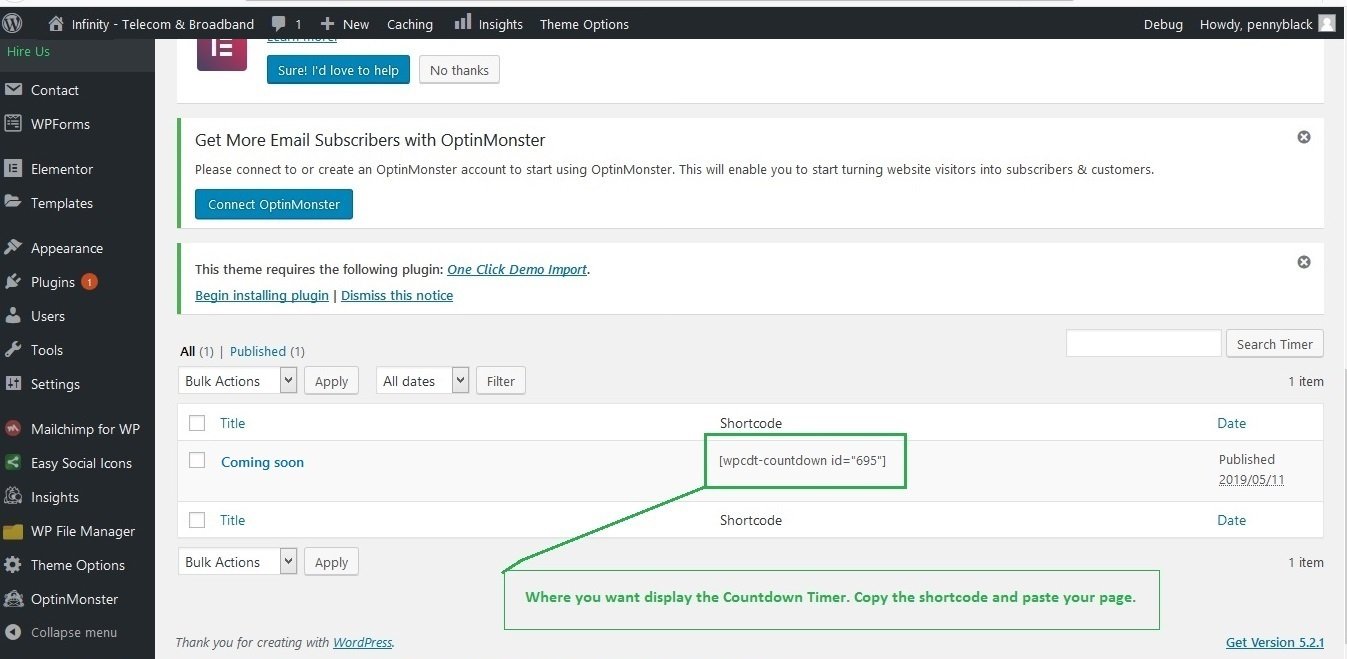Dismiss the One Click Demo Import notice
This screenshot has height=659, width=1347.
point(1304,262)
